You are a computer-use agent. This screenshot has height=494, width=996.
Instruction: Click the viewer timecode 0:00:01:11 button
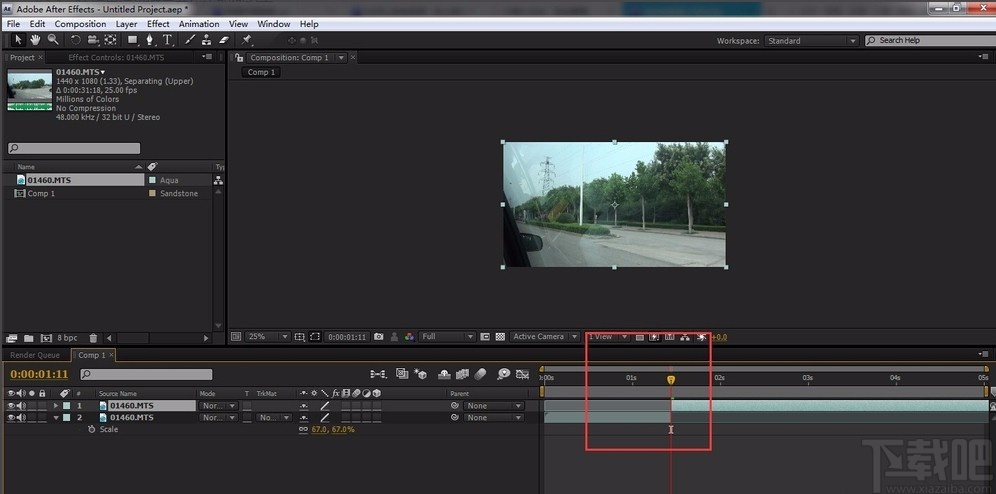[x=347, y=337]
